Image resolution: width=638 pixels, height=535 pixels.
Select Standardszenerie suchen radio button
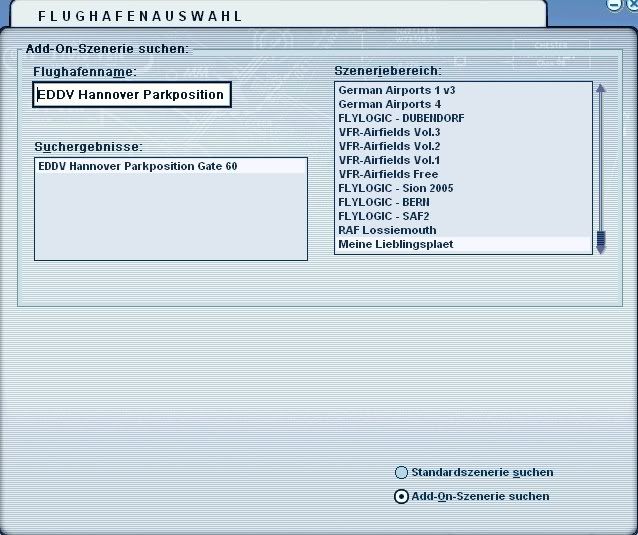point(402,473)
